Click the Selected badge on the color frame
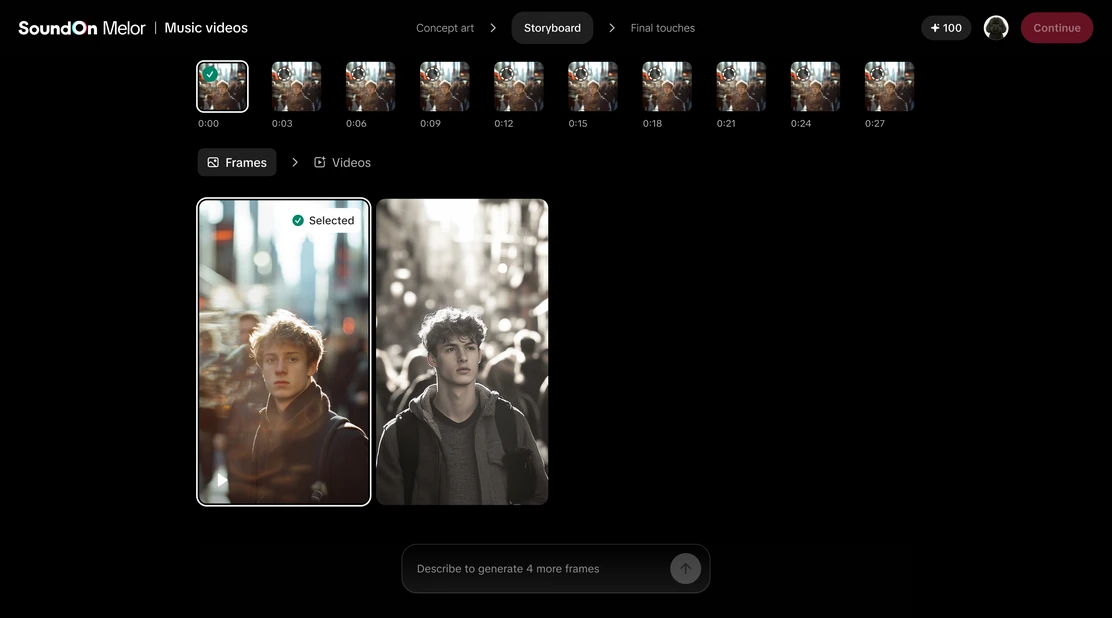Screen dimensions: 1112x618 click(x=323, y=221)
